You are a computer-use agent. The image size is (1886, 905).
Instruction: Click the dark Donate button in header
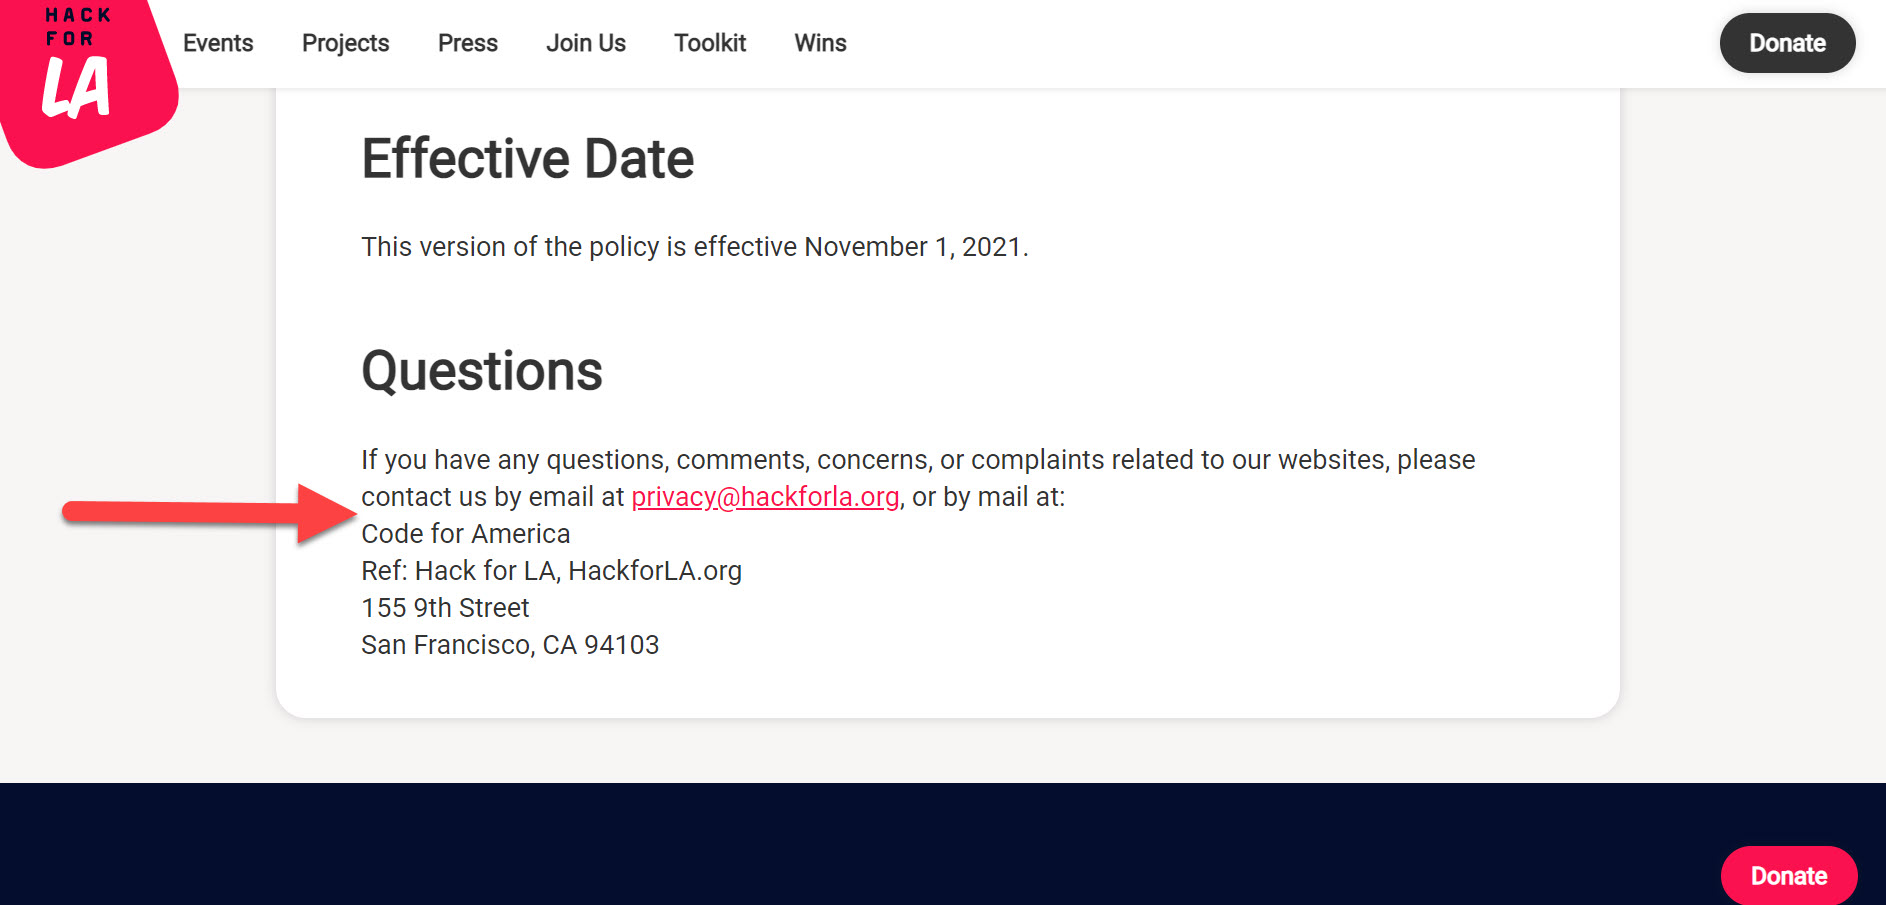coord(1787,43)
